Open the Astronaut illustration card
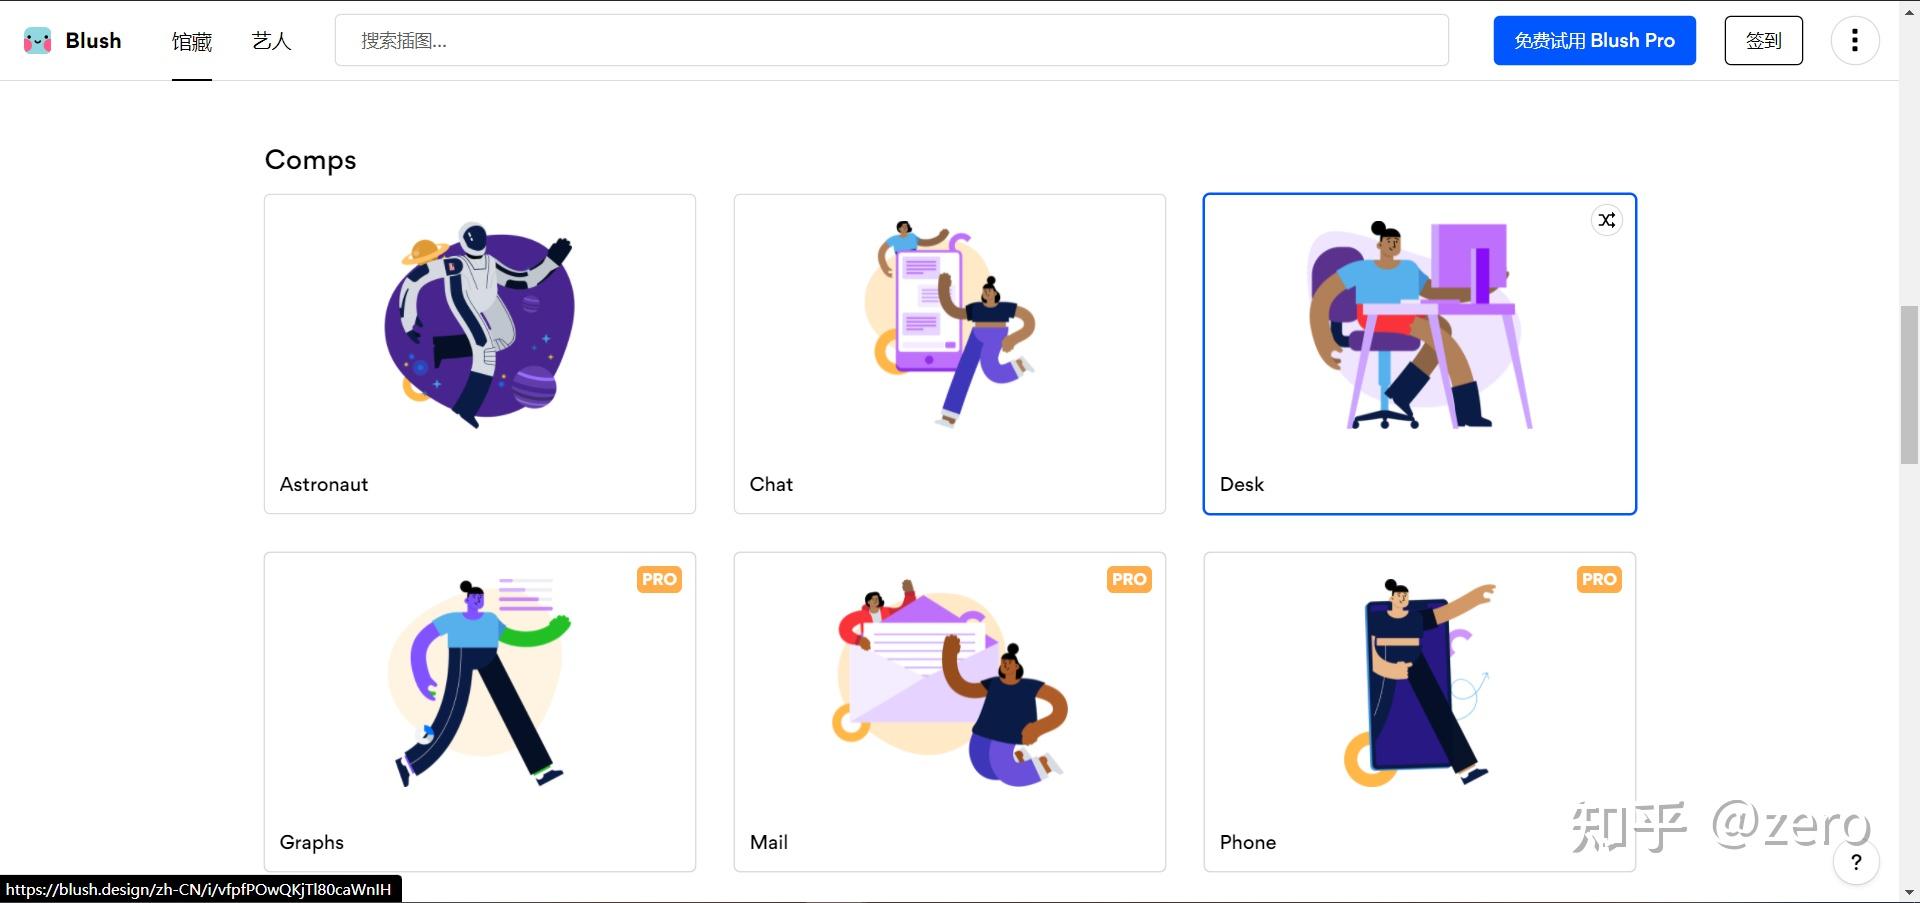1920x903 pixels. click(480, 354)
